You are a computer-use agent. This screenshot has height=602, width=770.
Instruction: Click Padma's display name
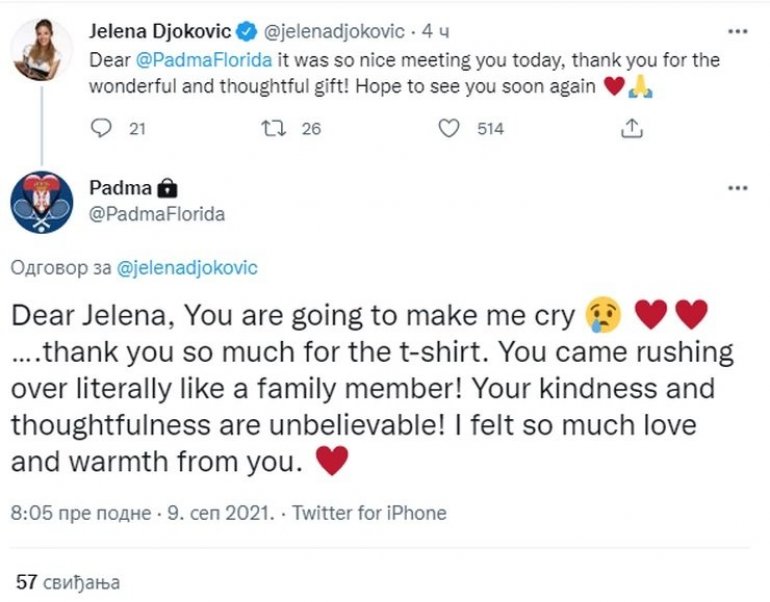pyautogui.click(x=118, y=187)
